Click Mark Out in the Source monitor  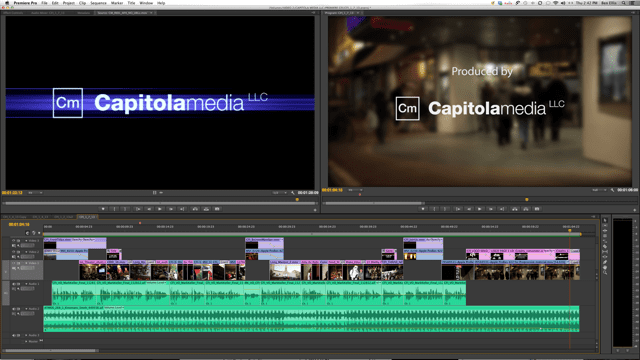125,209
